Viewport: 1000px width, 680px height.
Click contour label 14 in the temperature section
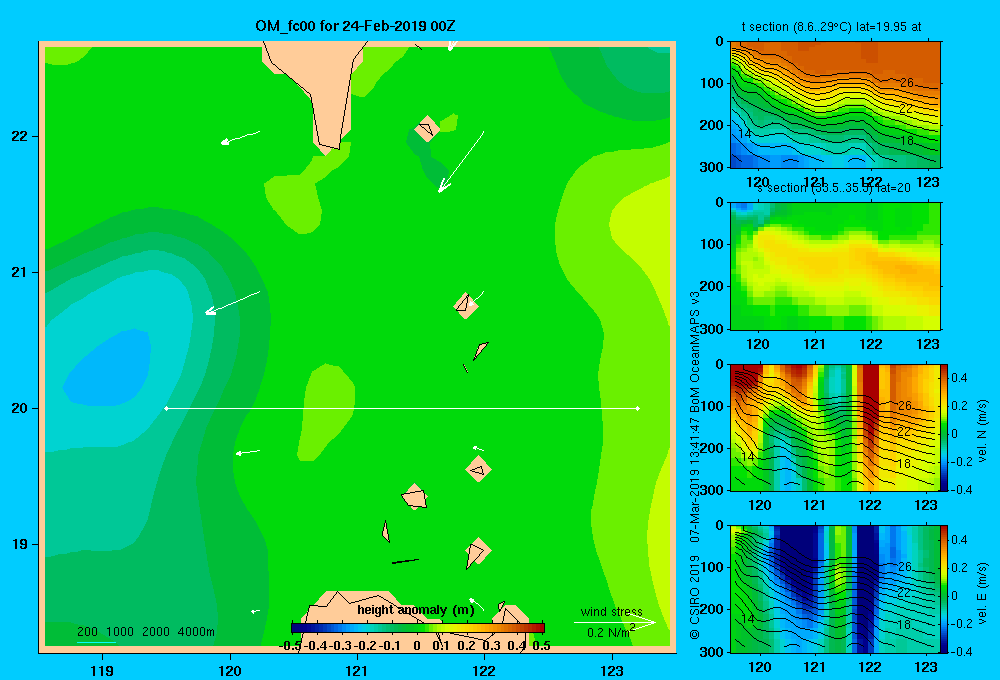745,133
